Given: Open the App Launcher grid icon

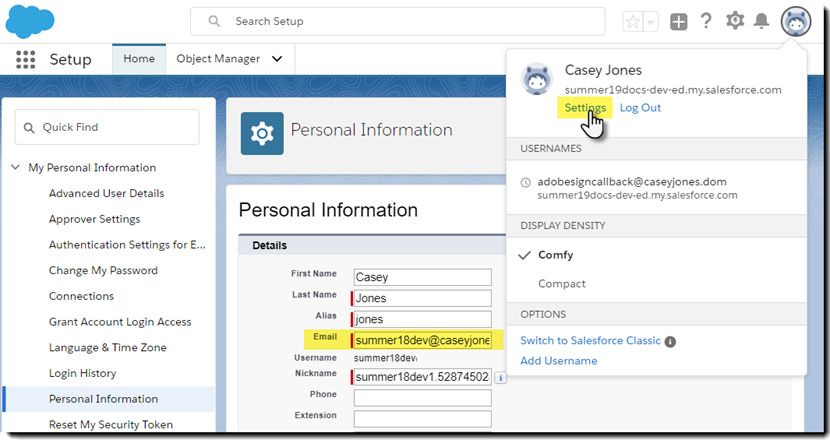Looking at the screenshot, I should tap(25, 59).
